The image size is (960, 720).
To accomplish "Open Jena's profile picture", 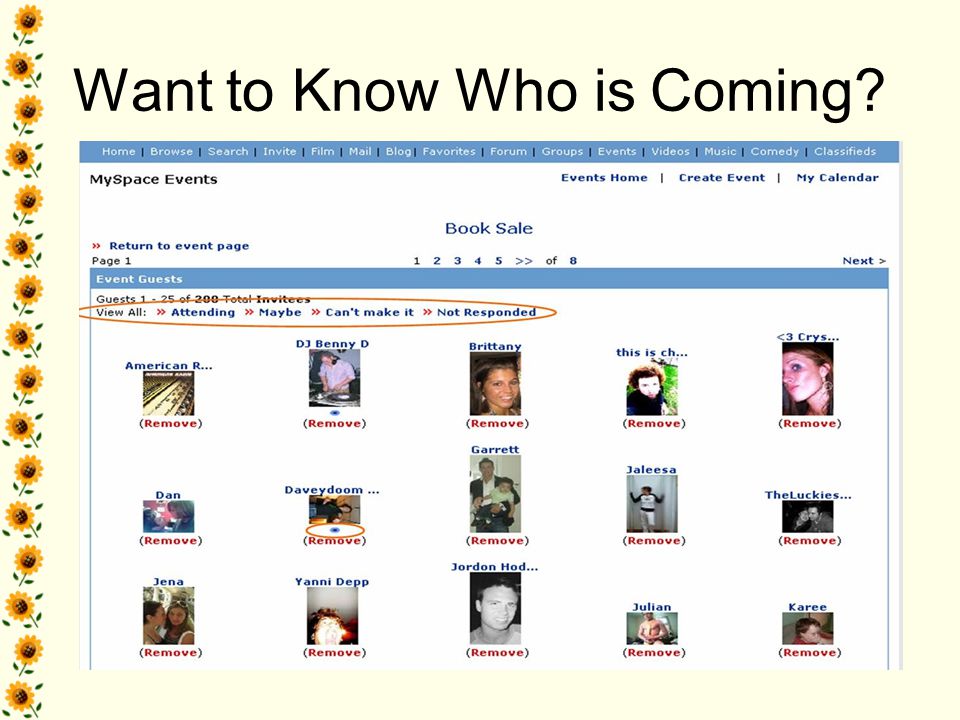I will tap(168, 616).
